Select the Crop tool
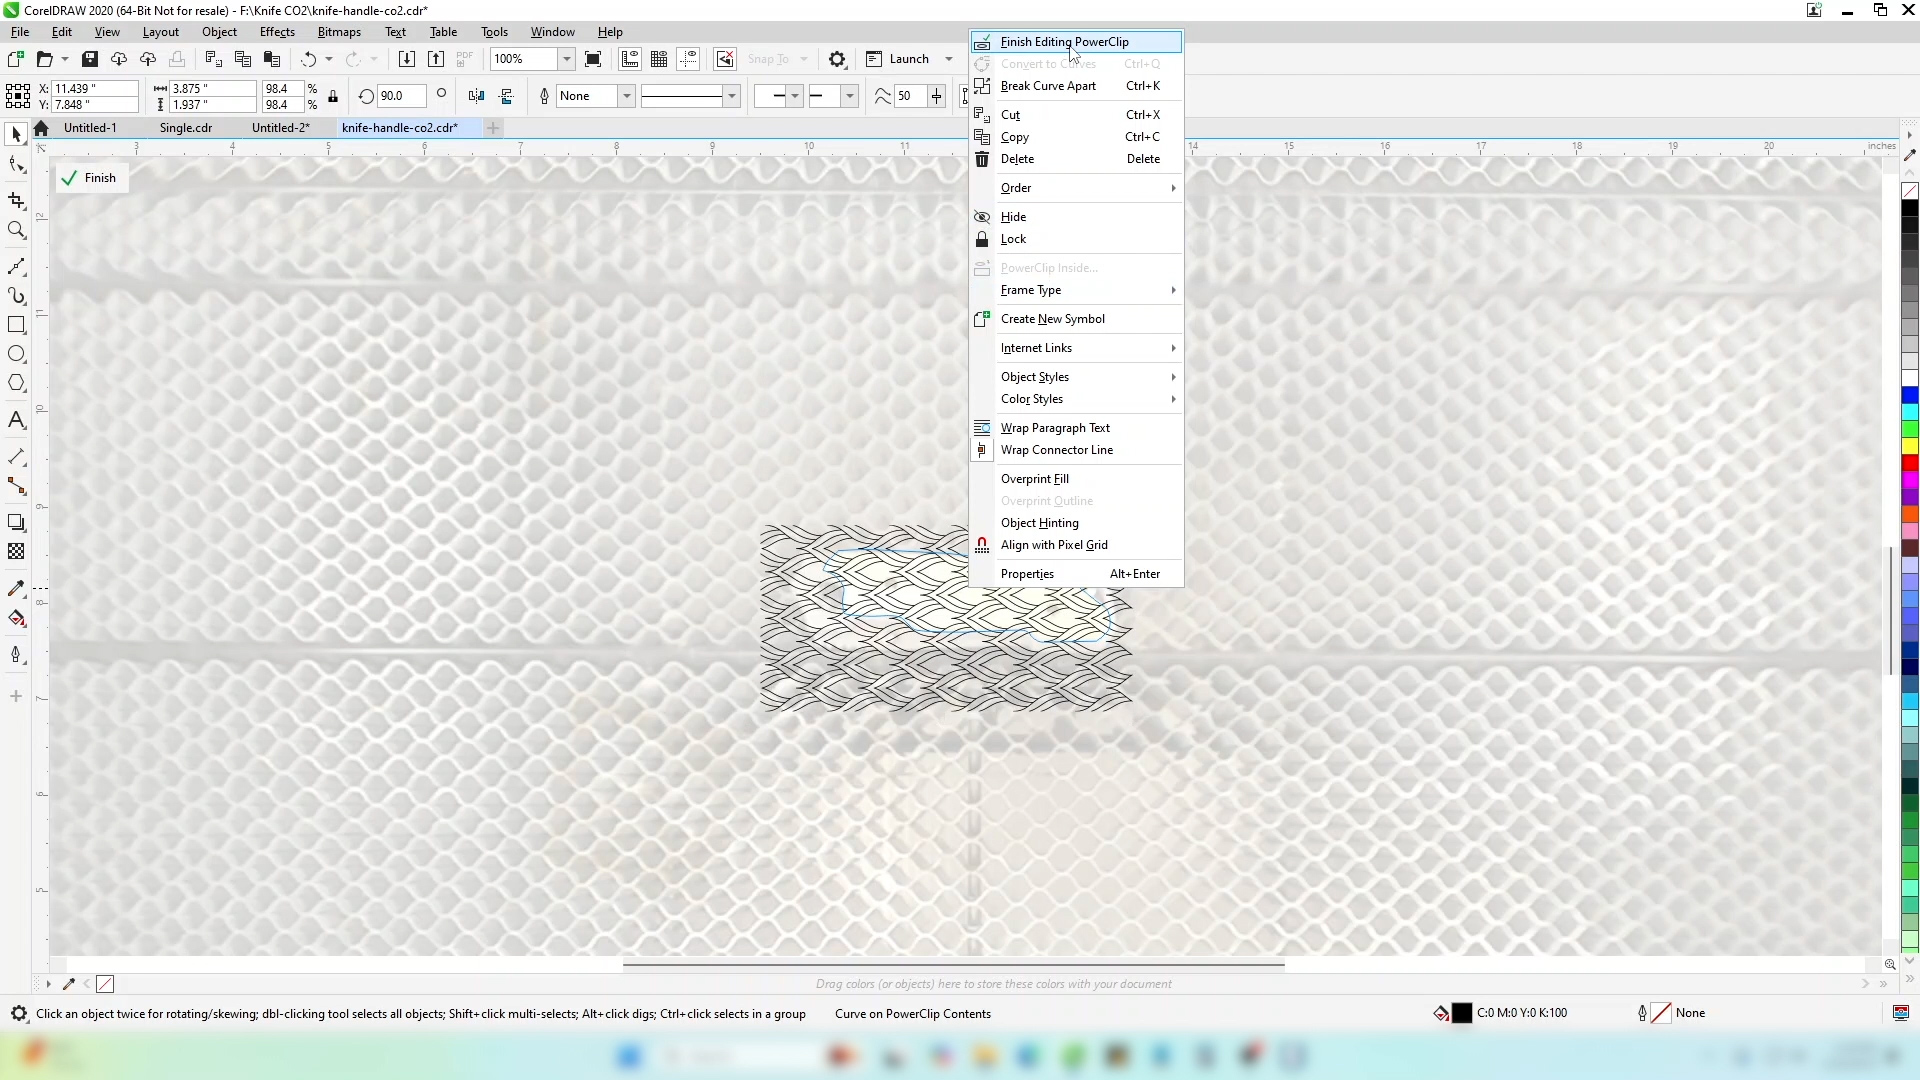The width and height of the screenshot is (1920, 1080). pyautogui.click(x=16, y=201)
